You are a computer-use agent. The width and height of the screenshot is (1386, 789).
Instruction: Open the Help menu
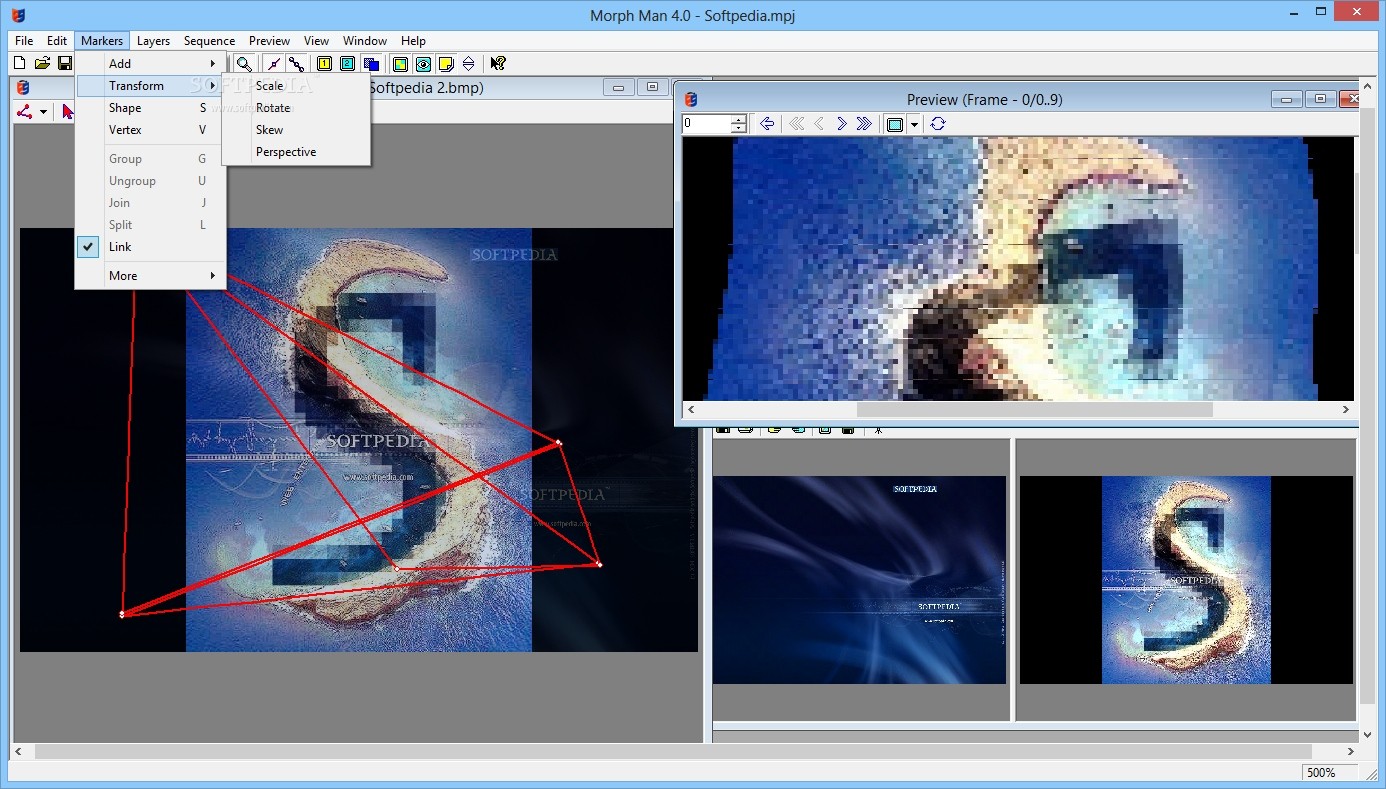coord(413,41)
